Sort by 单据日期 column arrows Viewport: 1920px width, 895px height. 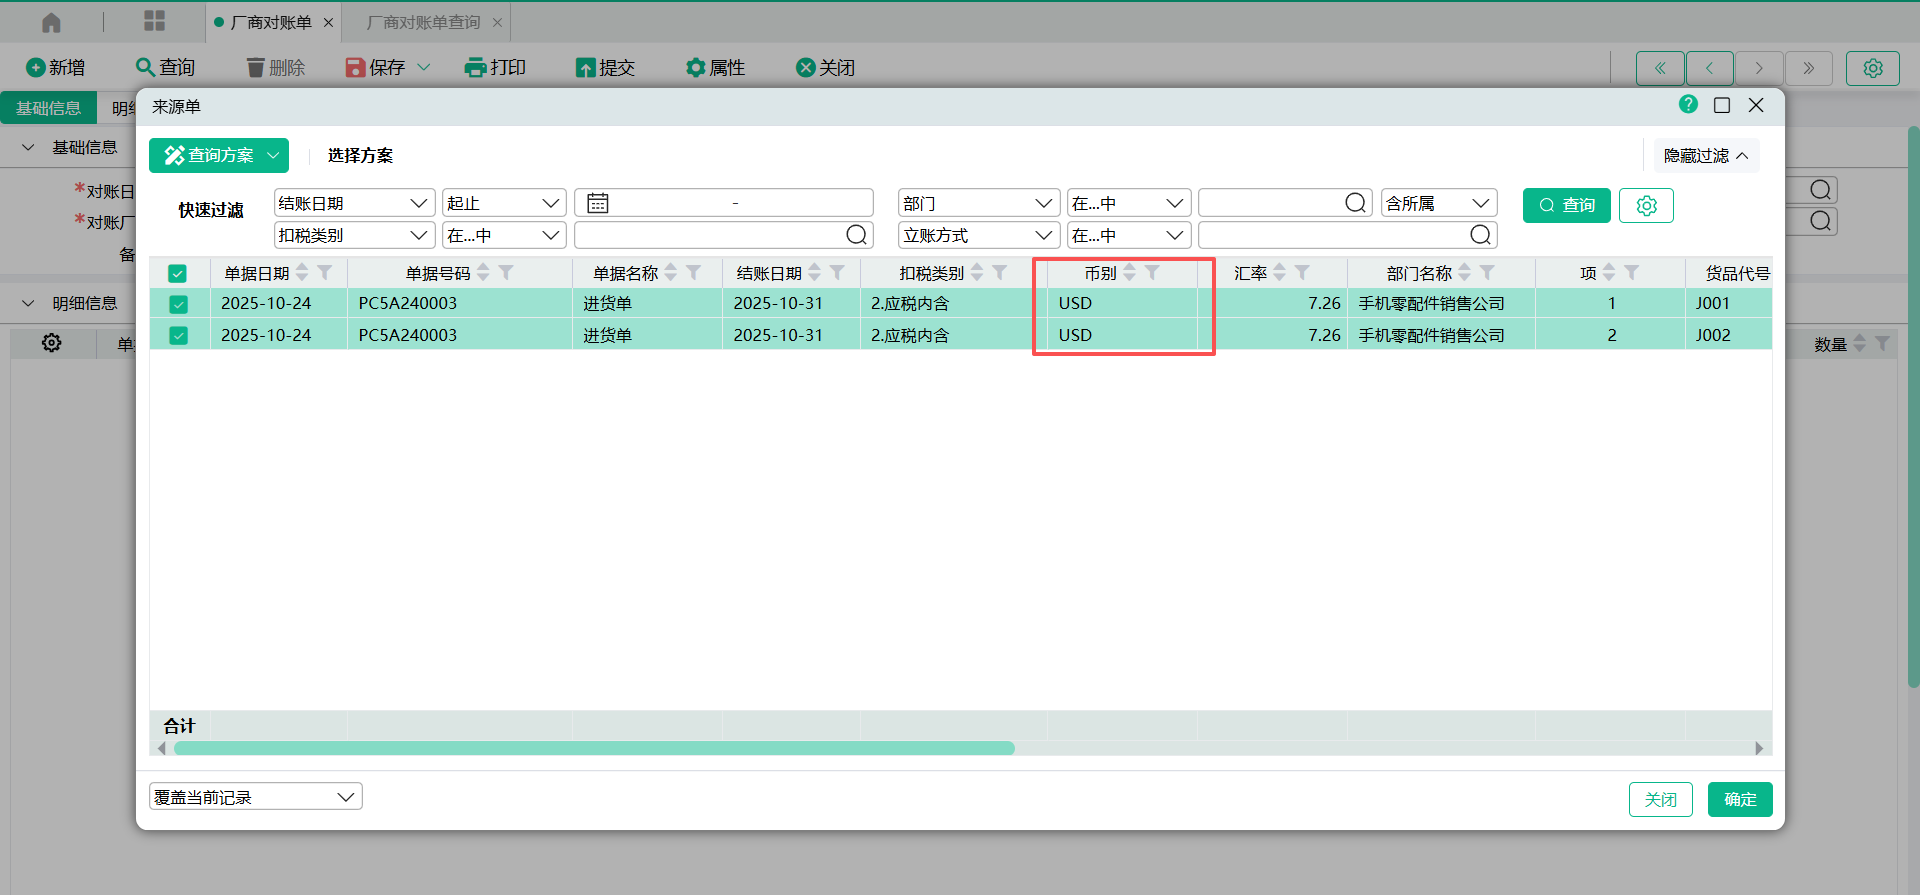click(302, 273)
